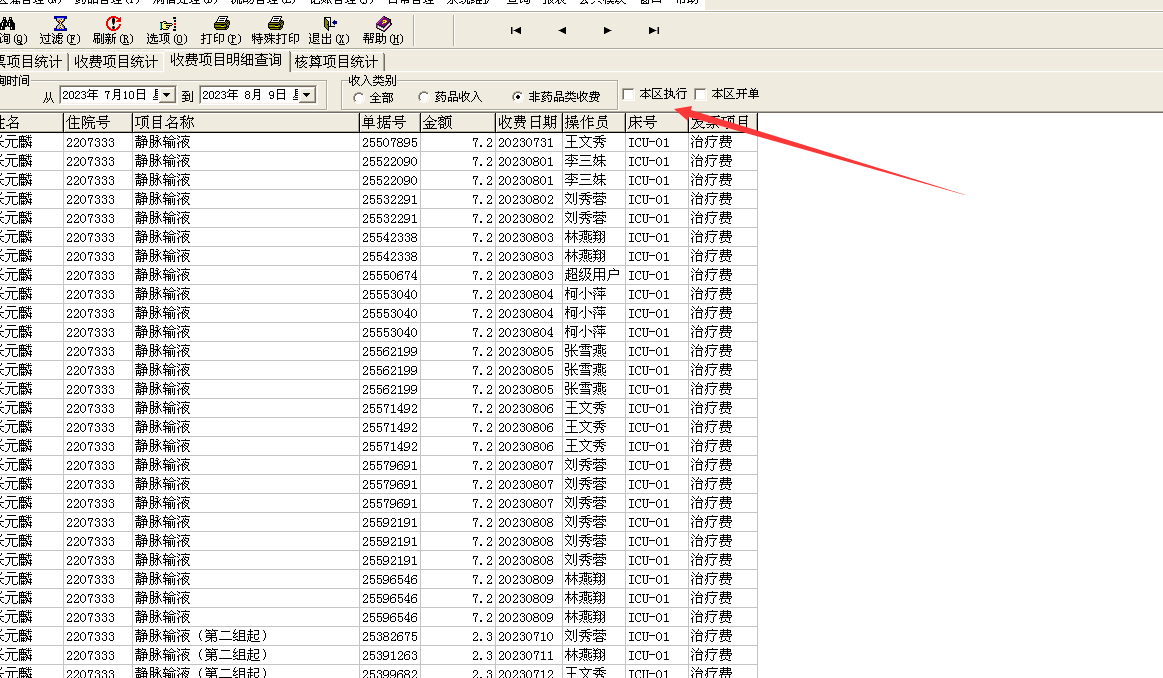Switch to the 收费项目统计 tab
This screenshot has width=1163, height=678.
(x=116, y=62)
